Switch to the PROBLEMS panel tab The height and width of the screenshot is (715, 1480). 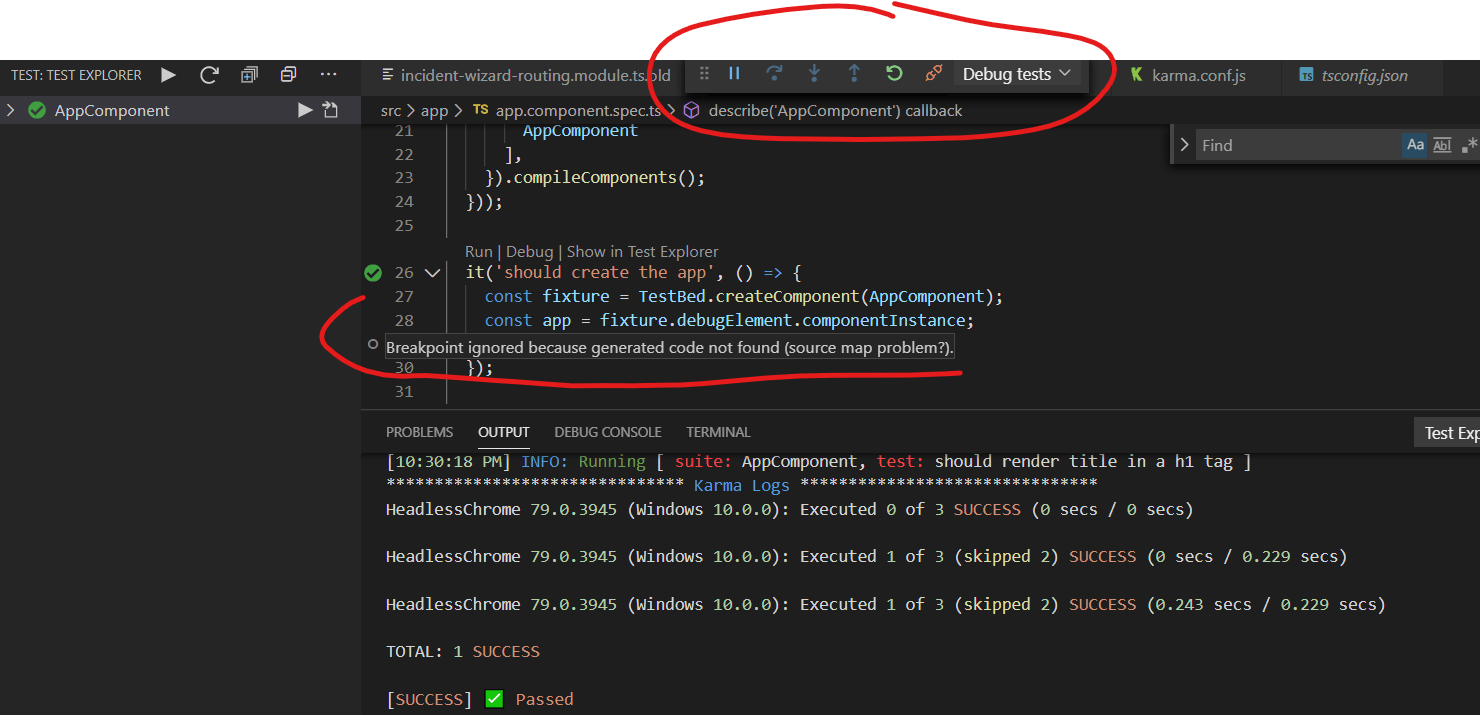(420, 432)
